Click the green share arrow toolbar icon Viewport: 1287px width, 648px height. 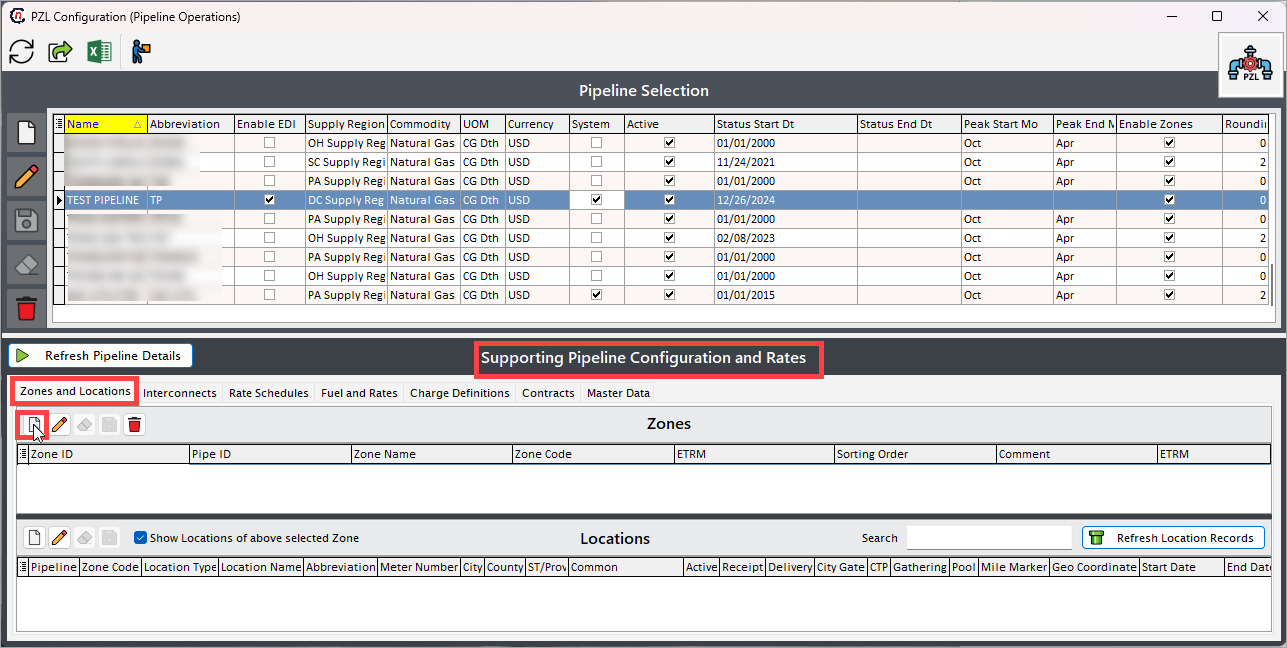point(61,52)
